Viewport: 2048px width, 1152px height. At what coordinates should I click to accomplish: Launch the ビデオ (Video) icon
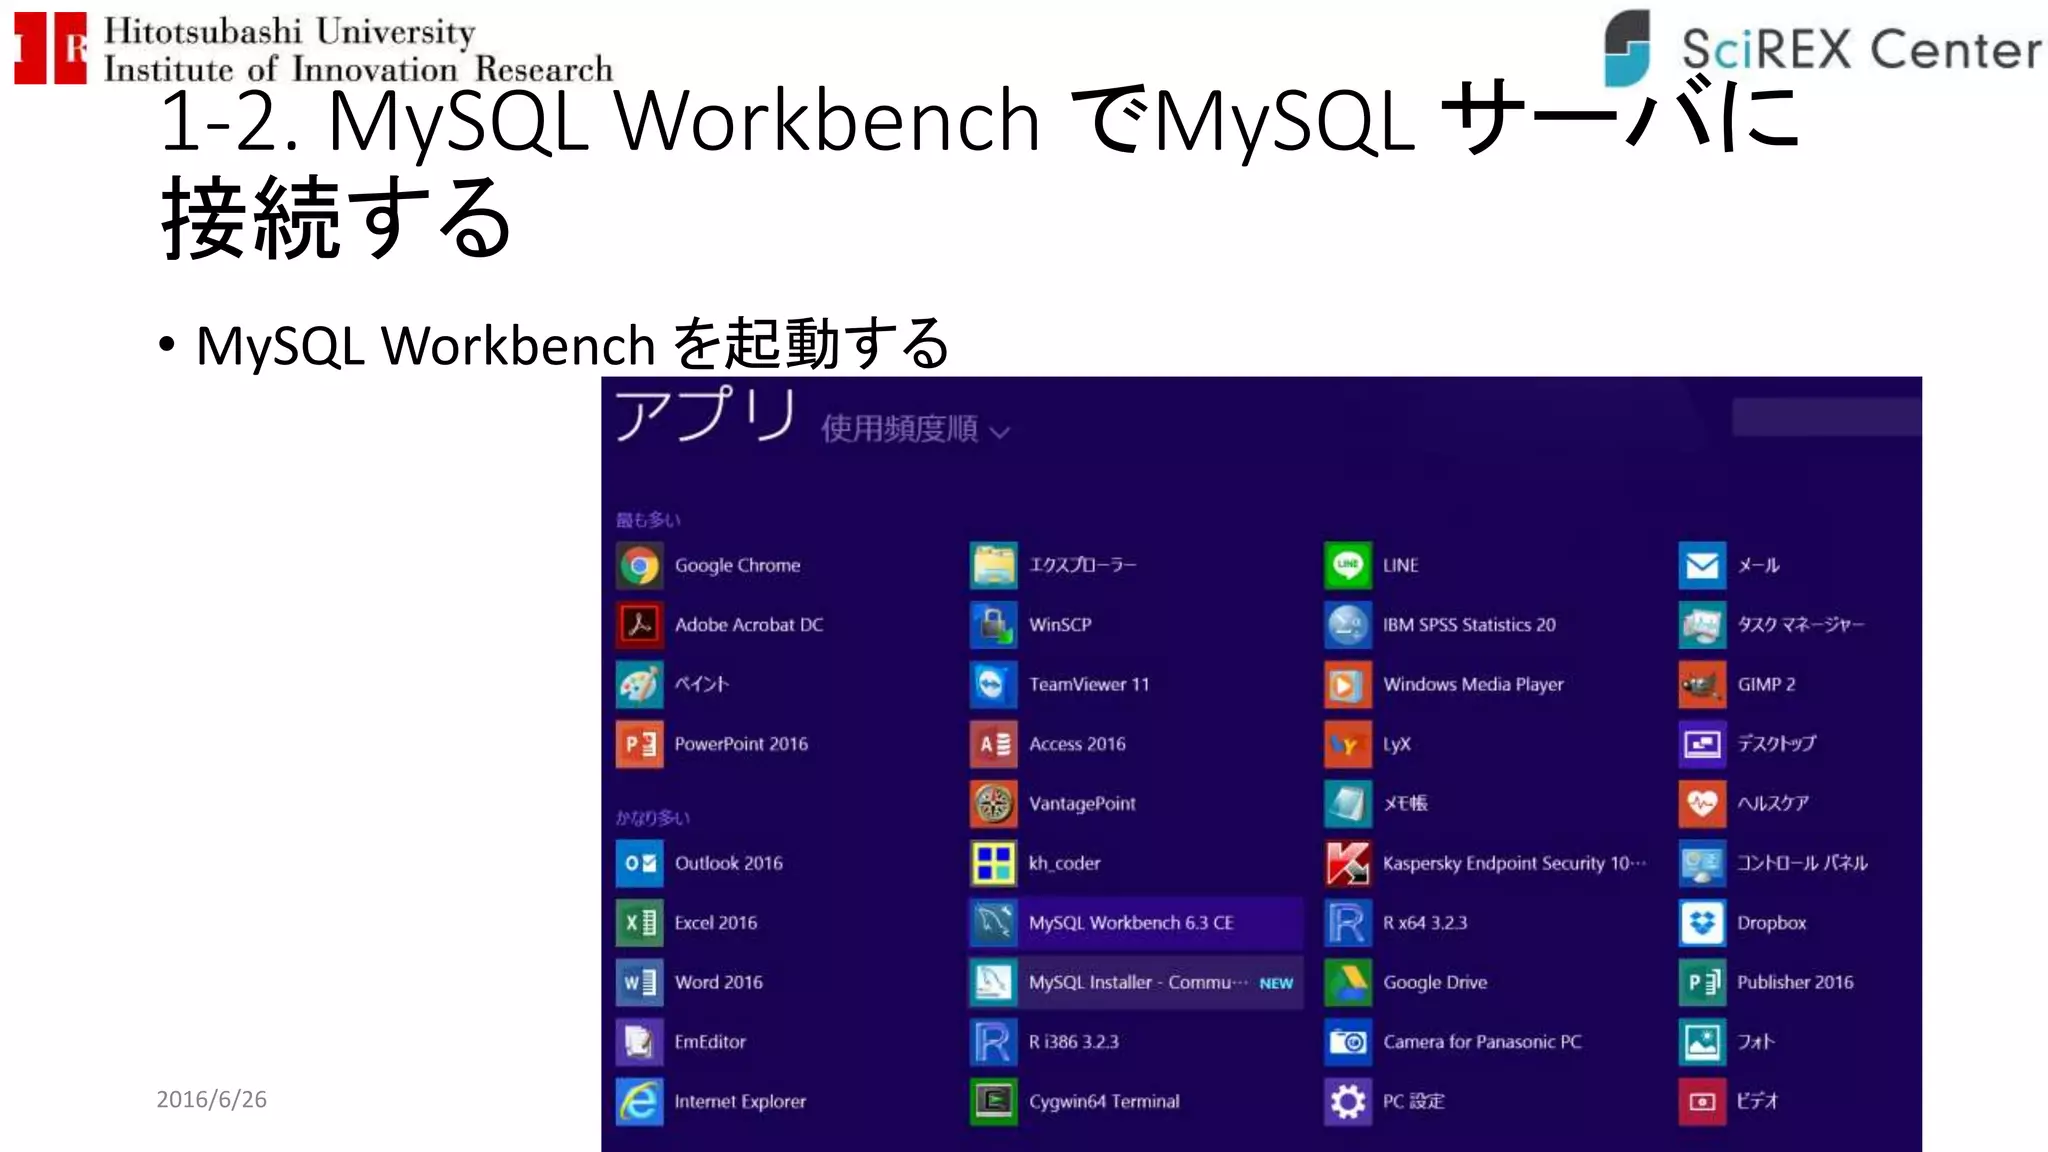1702,1102
